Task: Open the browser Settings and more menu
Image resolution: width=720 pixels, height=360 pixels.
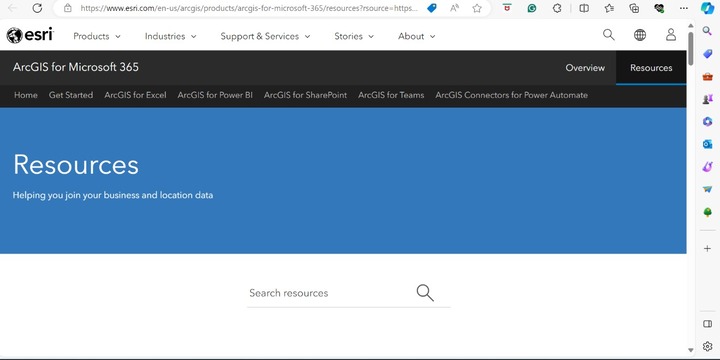Action: (x=684, y=8)
